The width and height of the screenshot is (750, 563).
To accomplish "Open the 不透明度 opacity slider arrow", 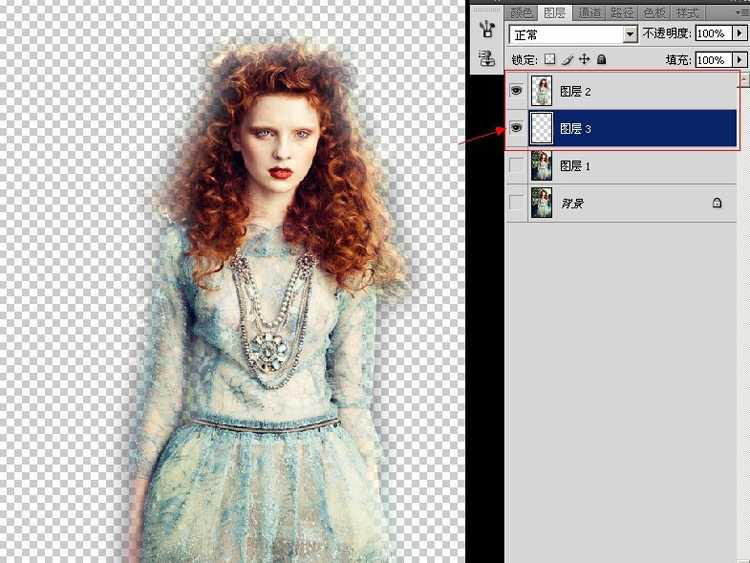I will (739, 33).
